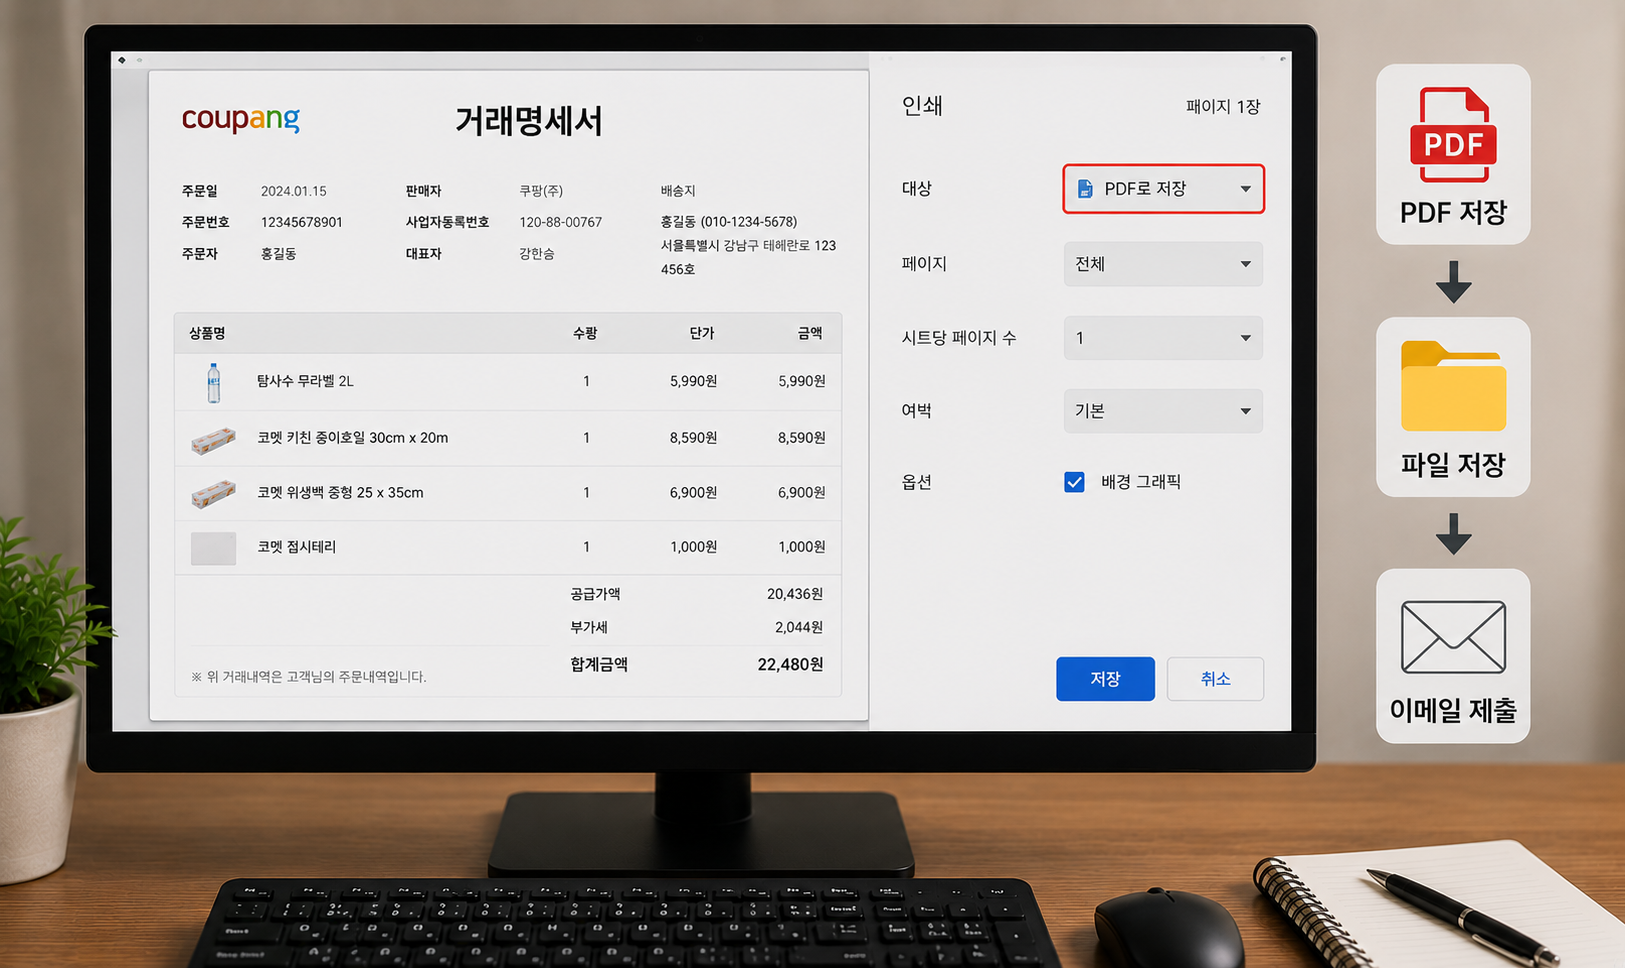Expand the 시트당 페이지 수 dropdown
This screenshot has width=1625, height=968.
point(1163,338)
